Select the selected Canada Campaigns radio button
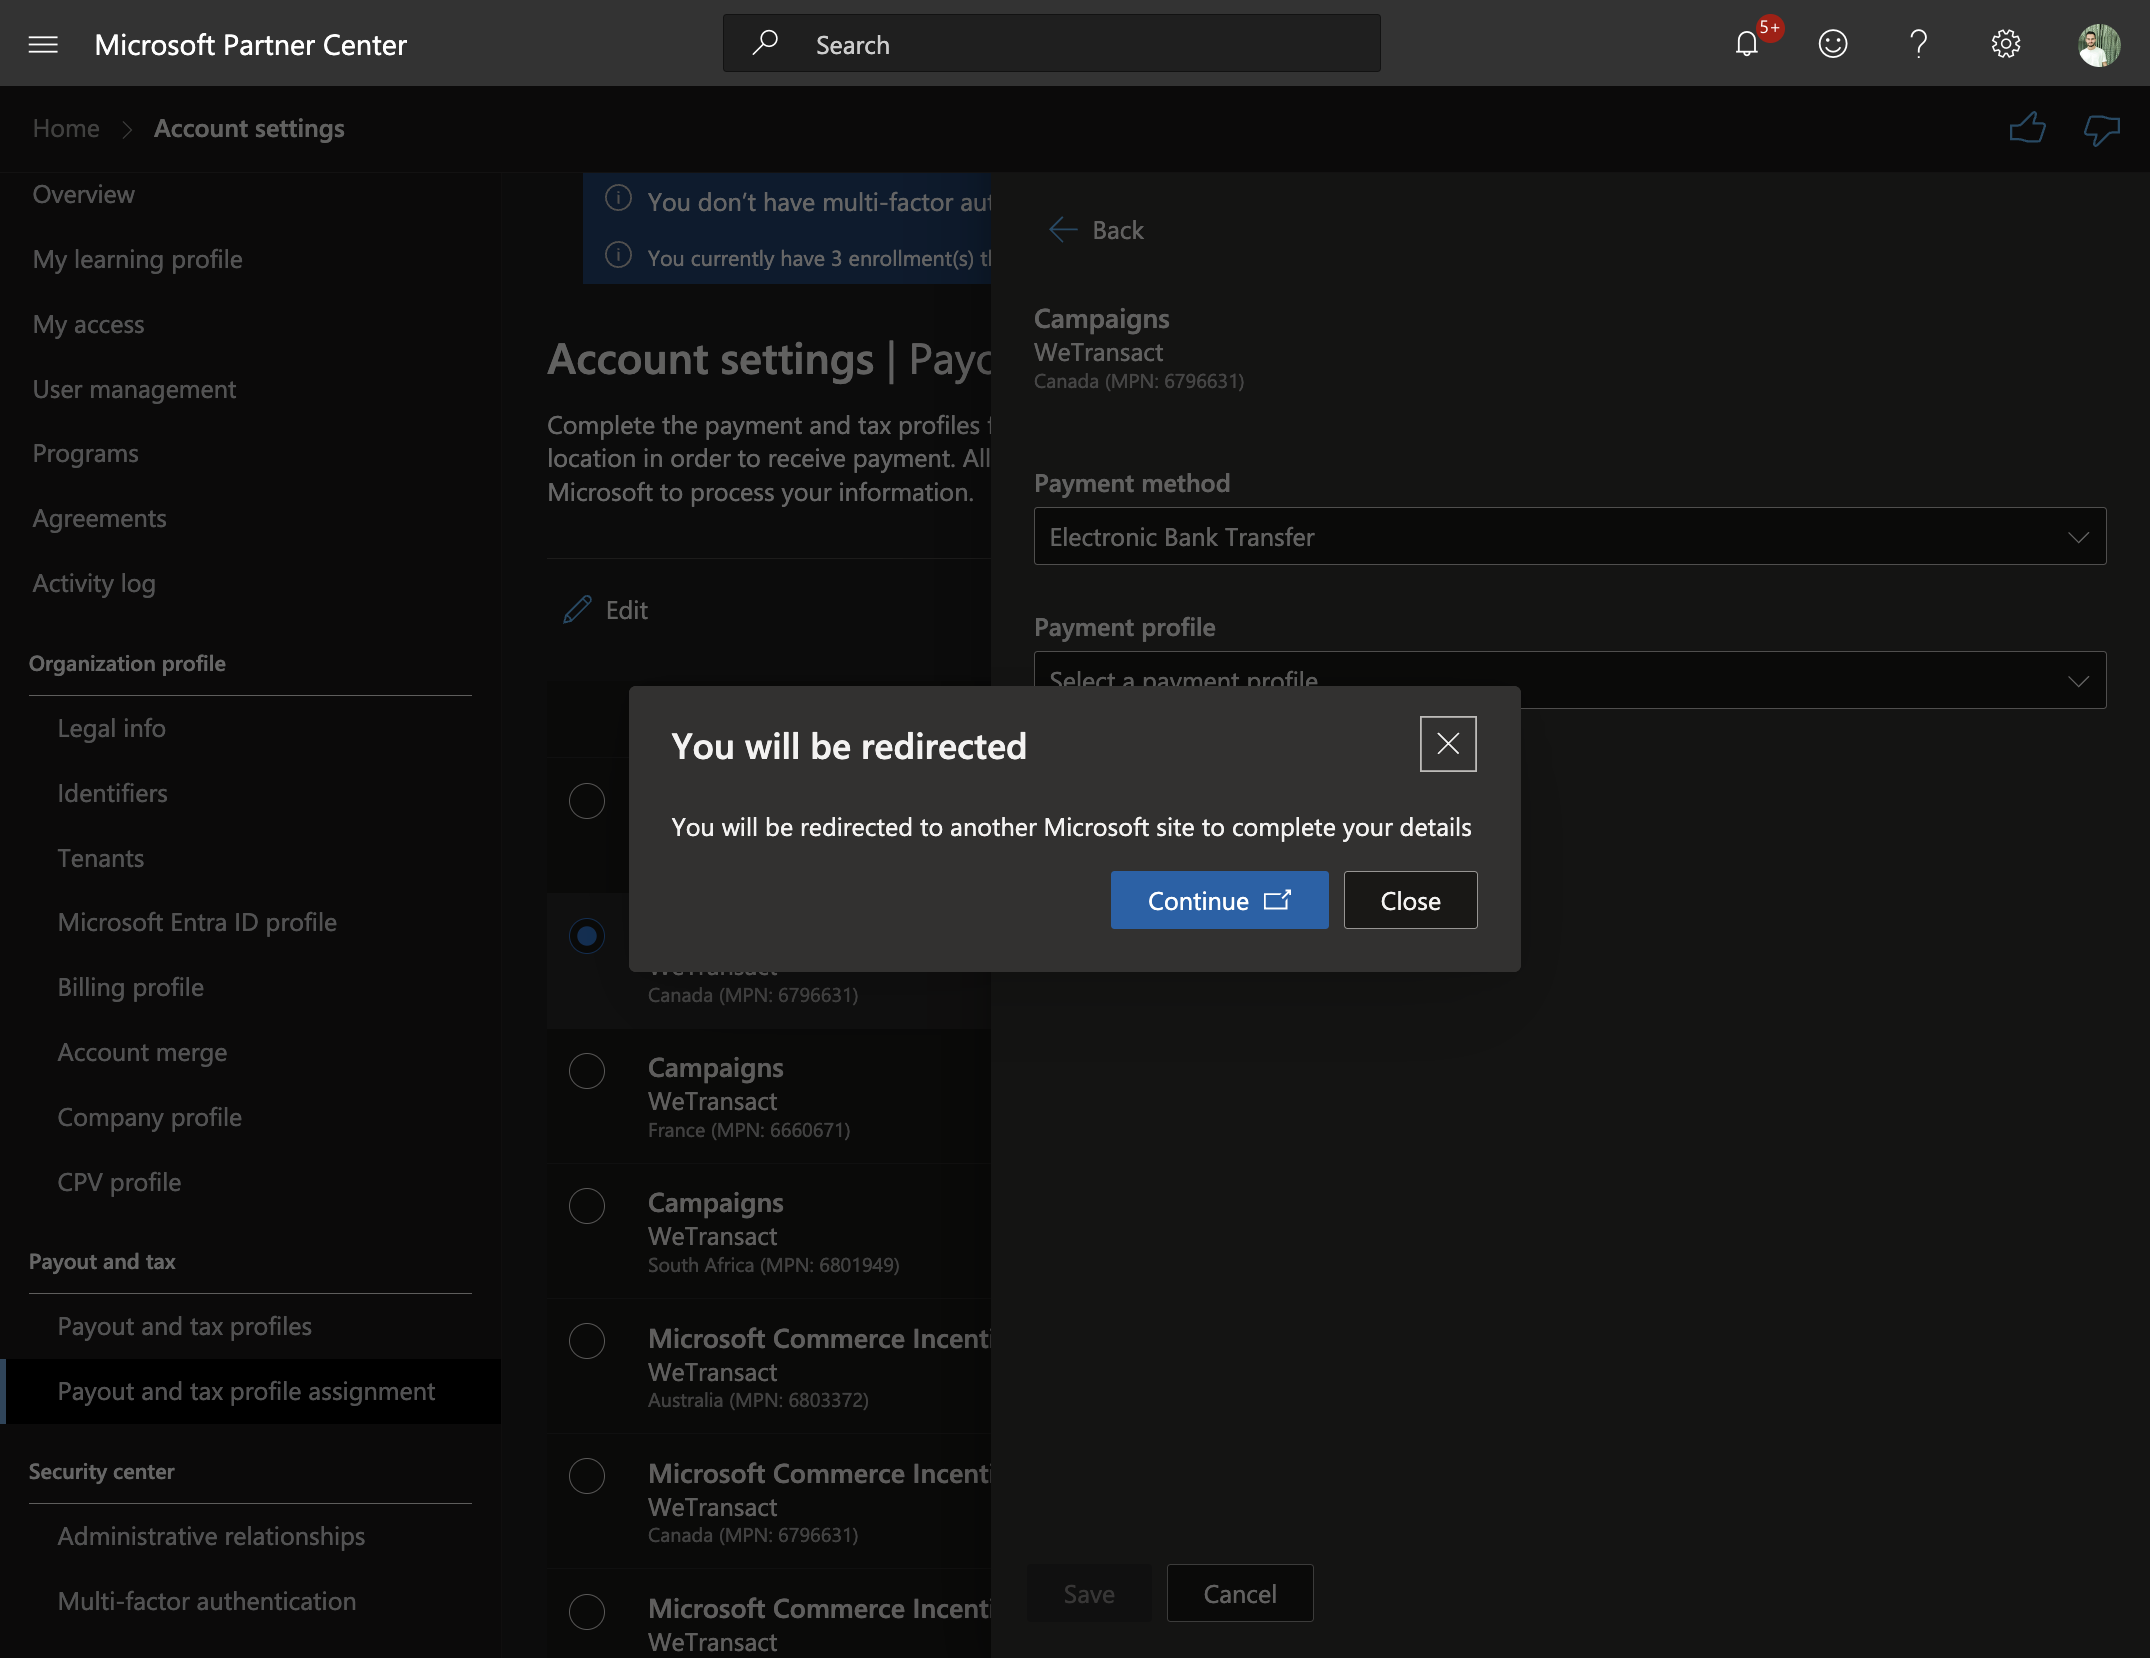 (587, 936)
